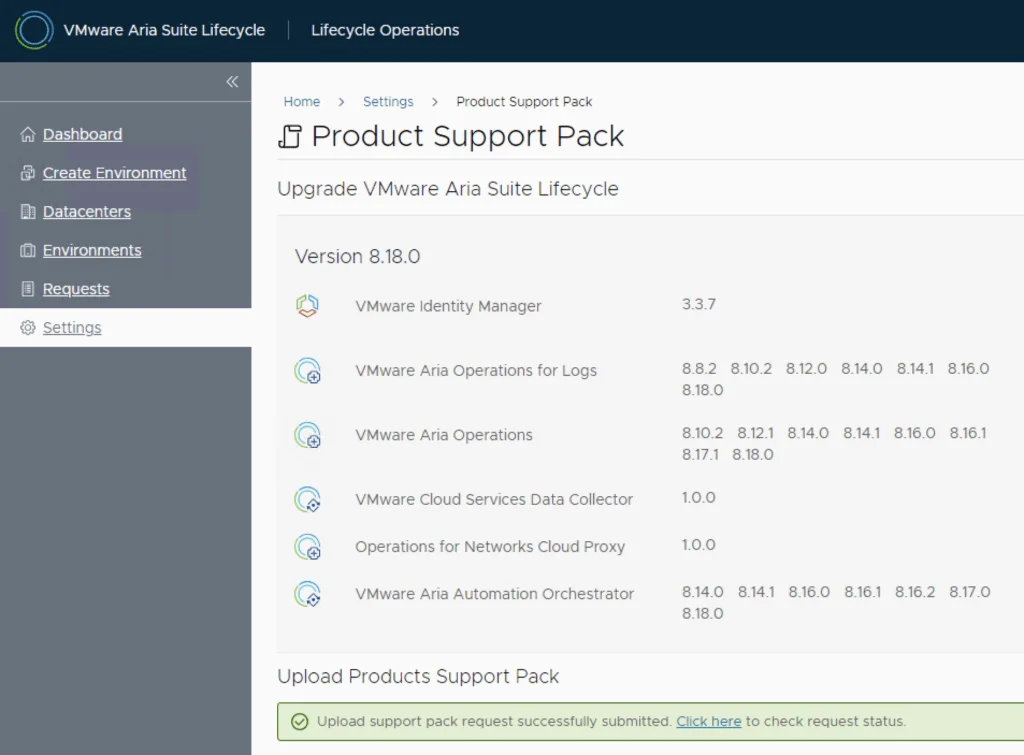
Task: Click the Settings gear icon
Action: point(27,327)
